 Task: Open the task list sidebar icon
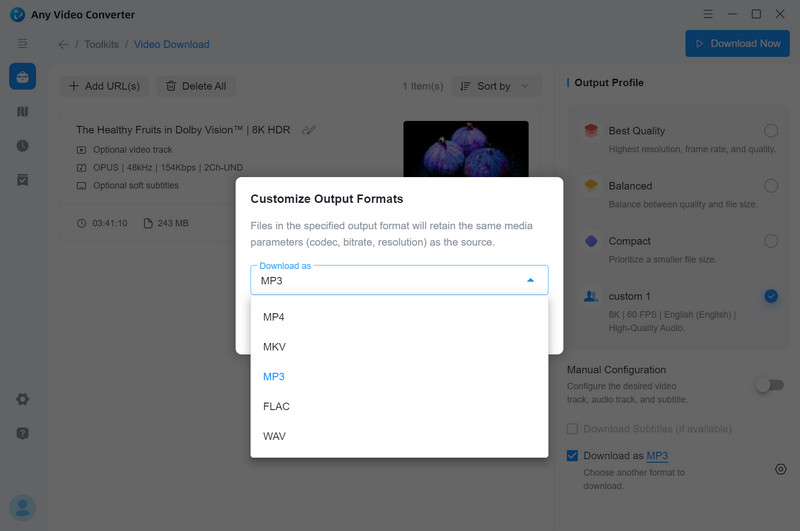click(22, 180)
